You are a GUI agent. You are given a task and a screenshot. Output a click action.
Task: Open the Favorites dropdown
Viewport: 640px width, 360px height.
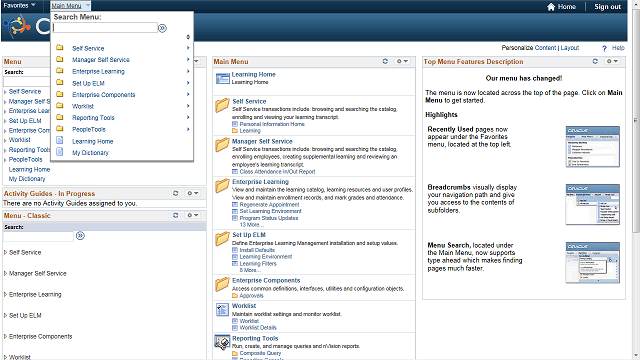(x=19, y=5)
